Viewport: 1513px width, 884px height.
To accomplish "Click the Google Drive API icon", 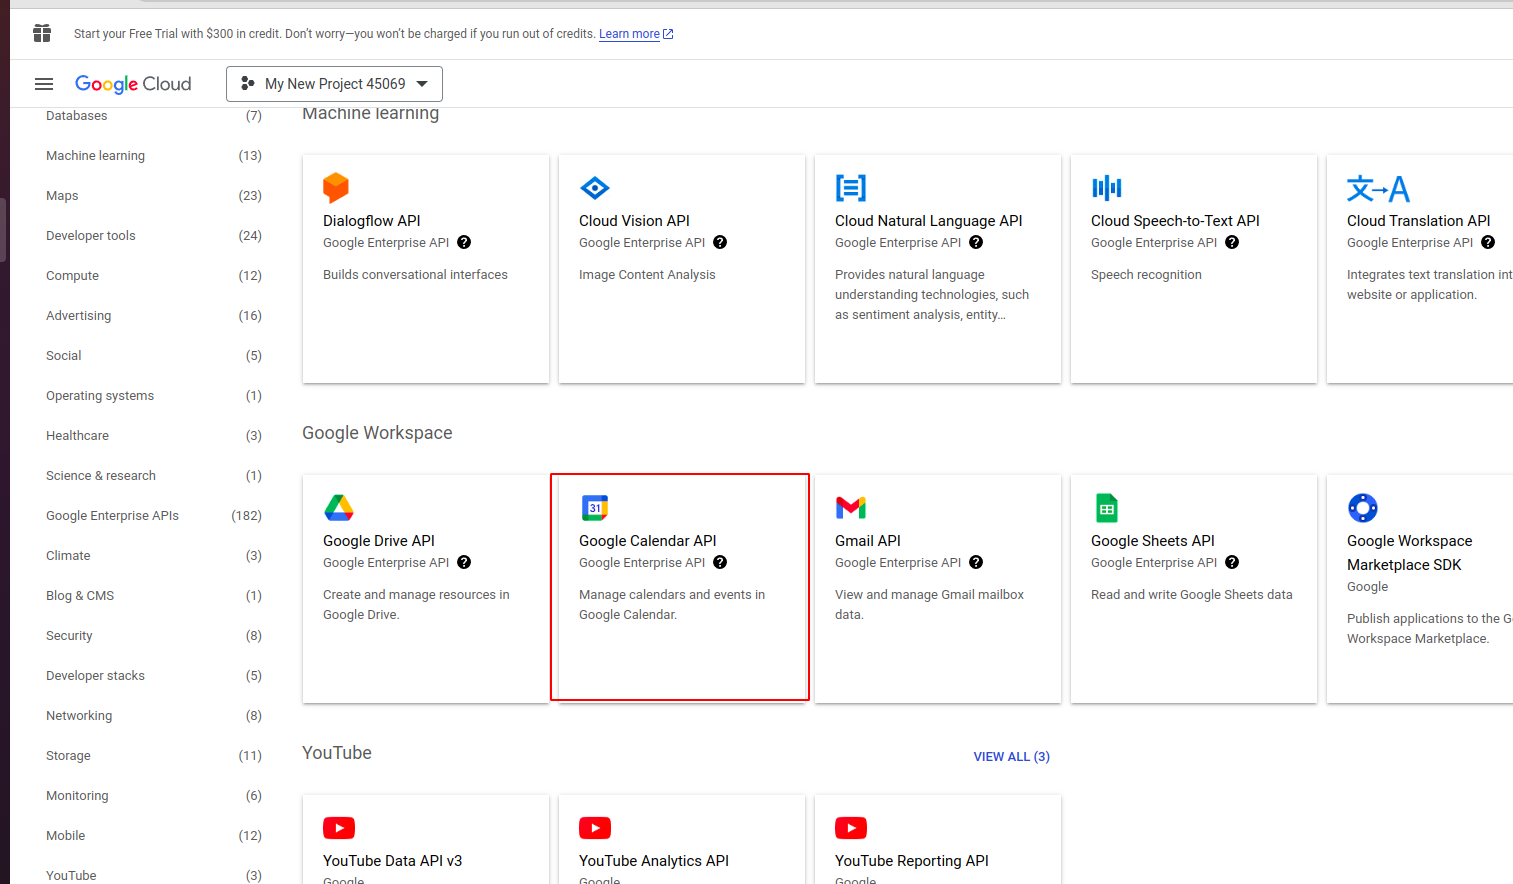I will pos(339,508).
